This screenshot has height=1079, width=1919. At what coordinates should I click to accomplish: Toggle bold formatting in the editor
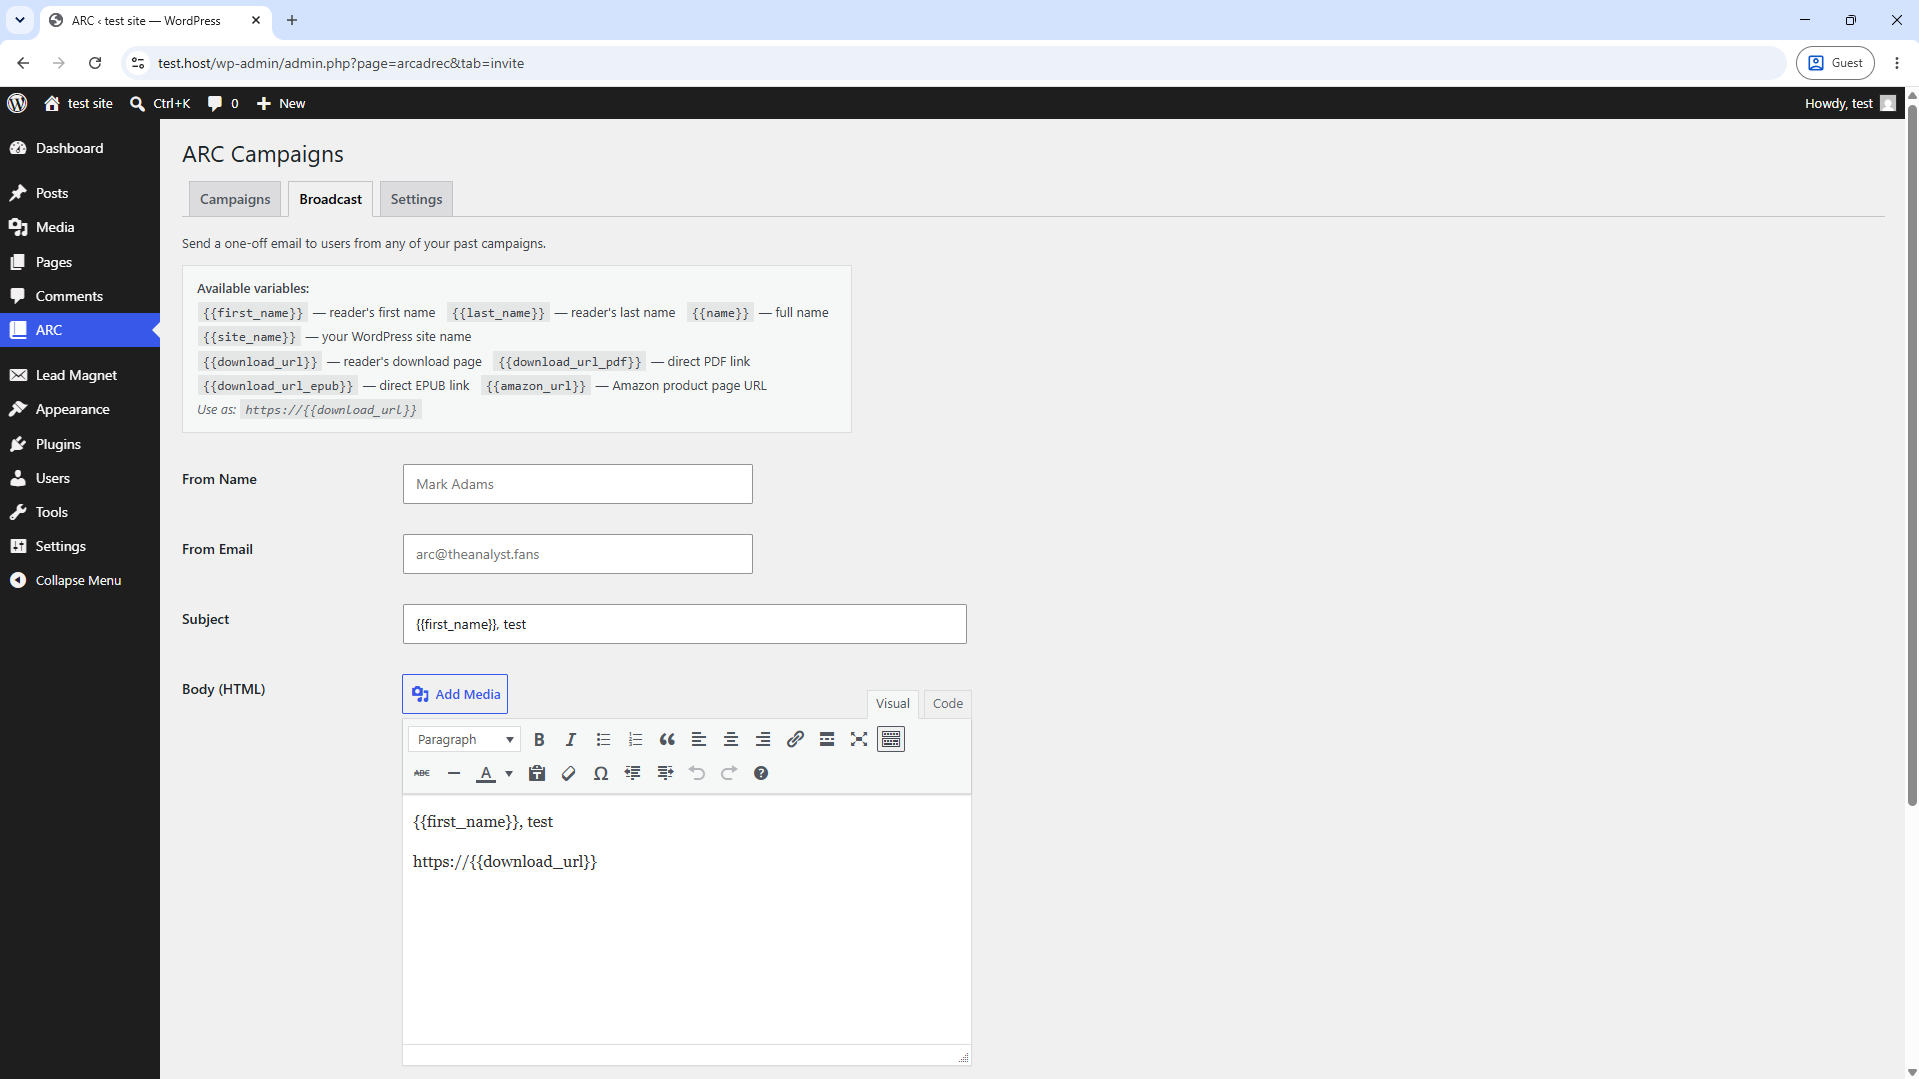click(x=539, y=740)
